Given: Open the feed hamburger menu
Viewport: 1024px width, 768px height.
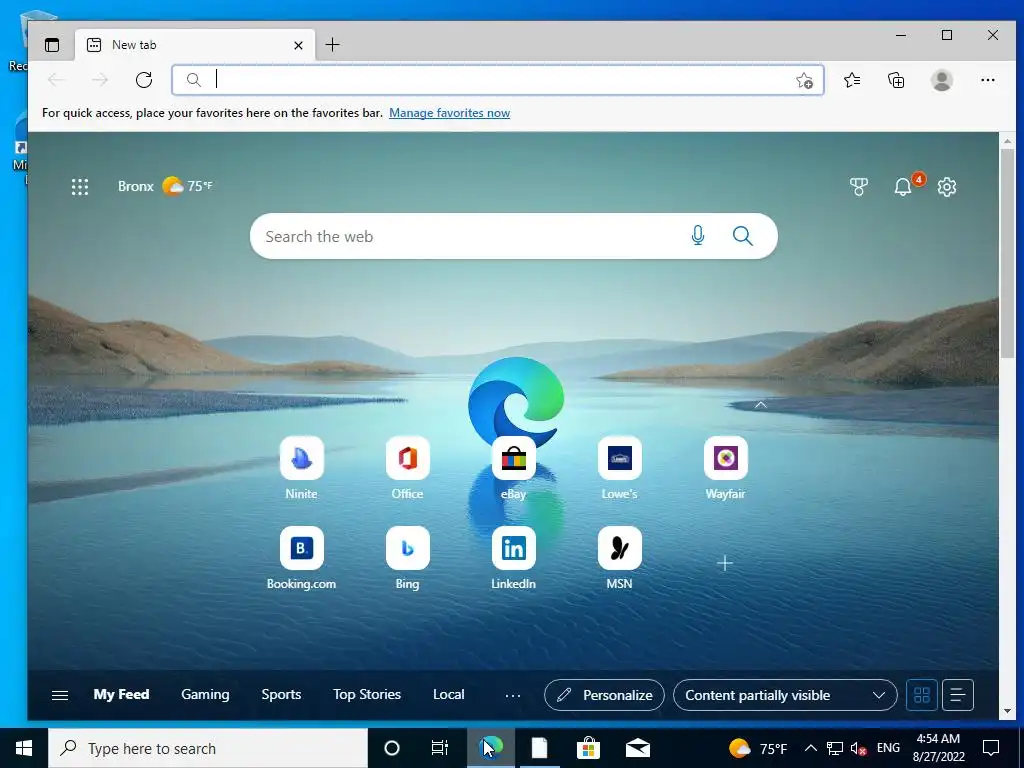Looking at the screenshot, I should click(59, 695).
